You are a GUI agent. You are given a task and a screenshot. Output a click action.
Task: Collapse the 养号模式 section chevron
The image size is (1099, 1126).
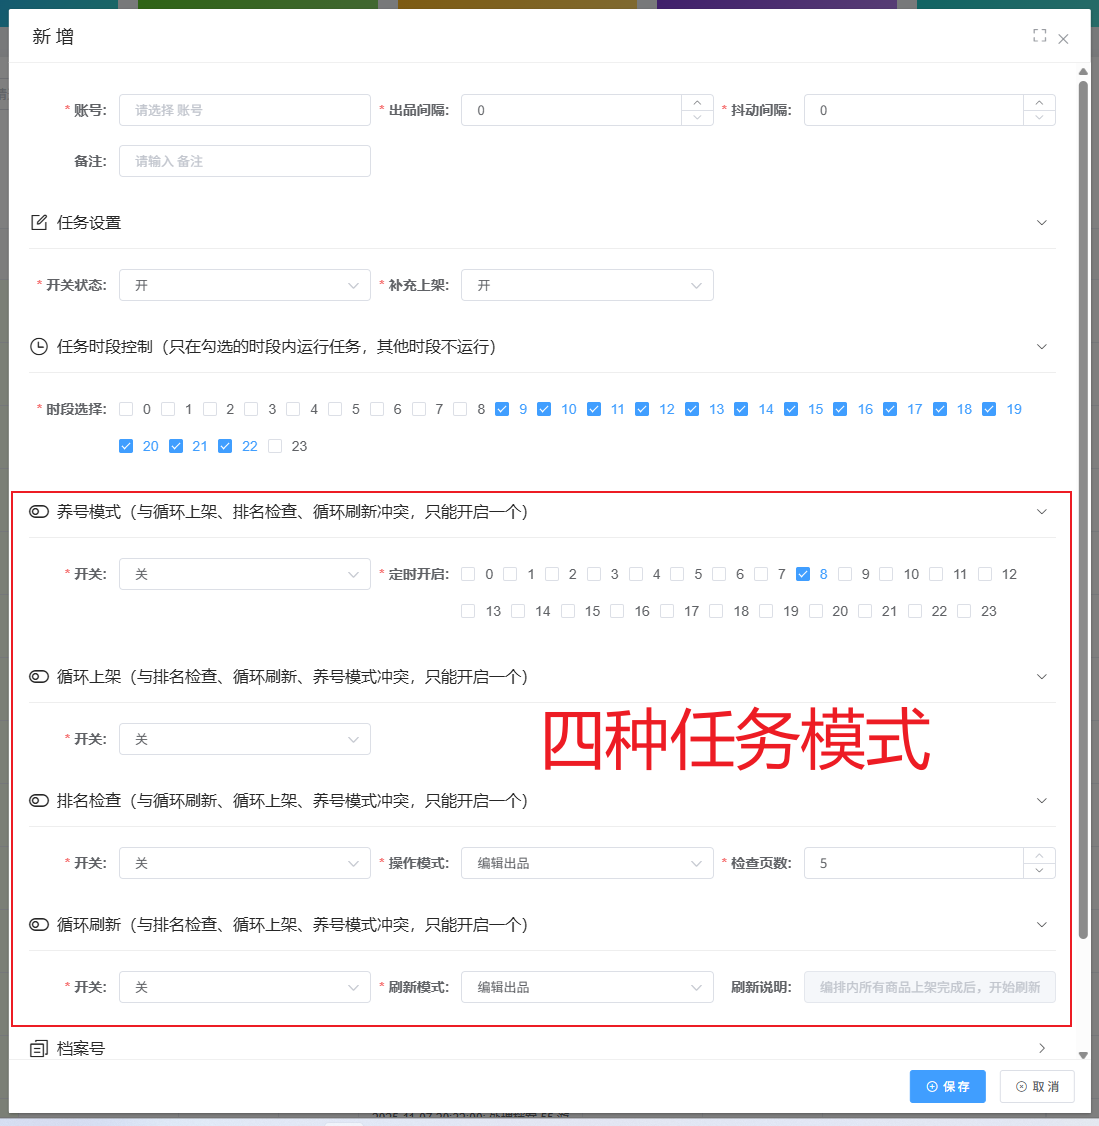pos(1042,511)
